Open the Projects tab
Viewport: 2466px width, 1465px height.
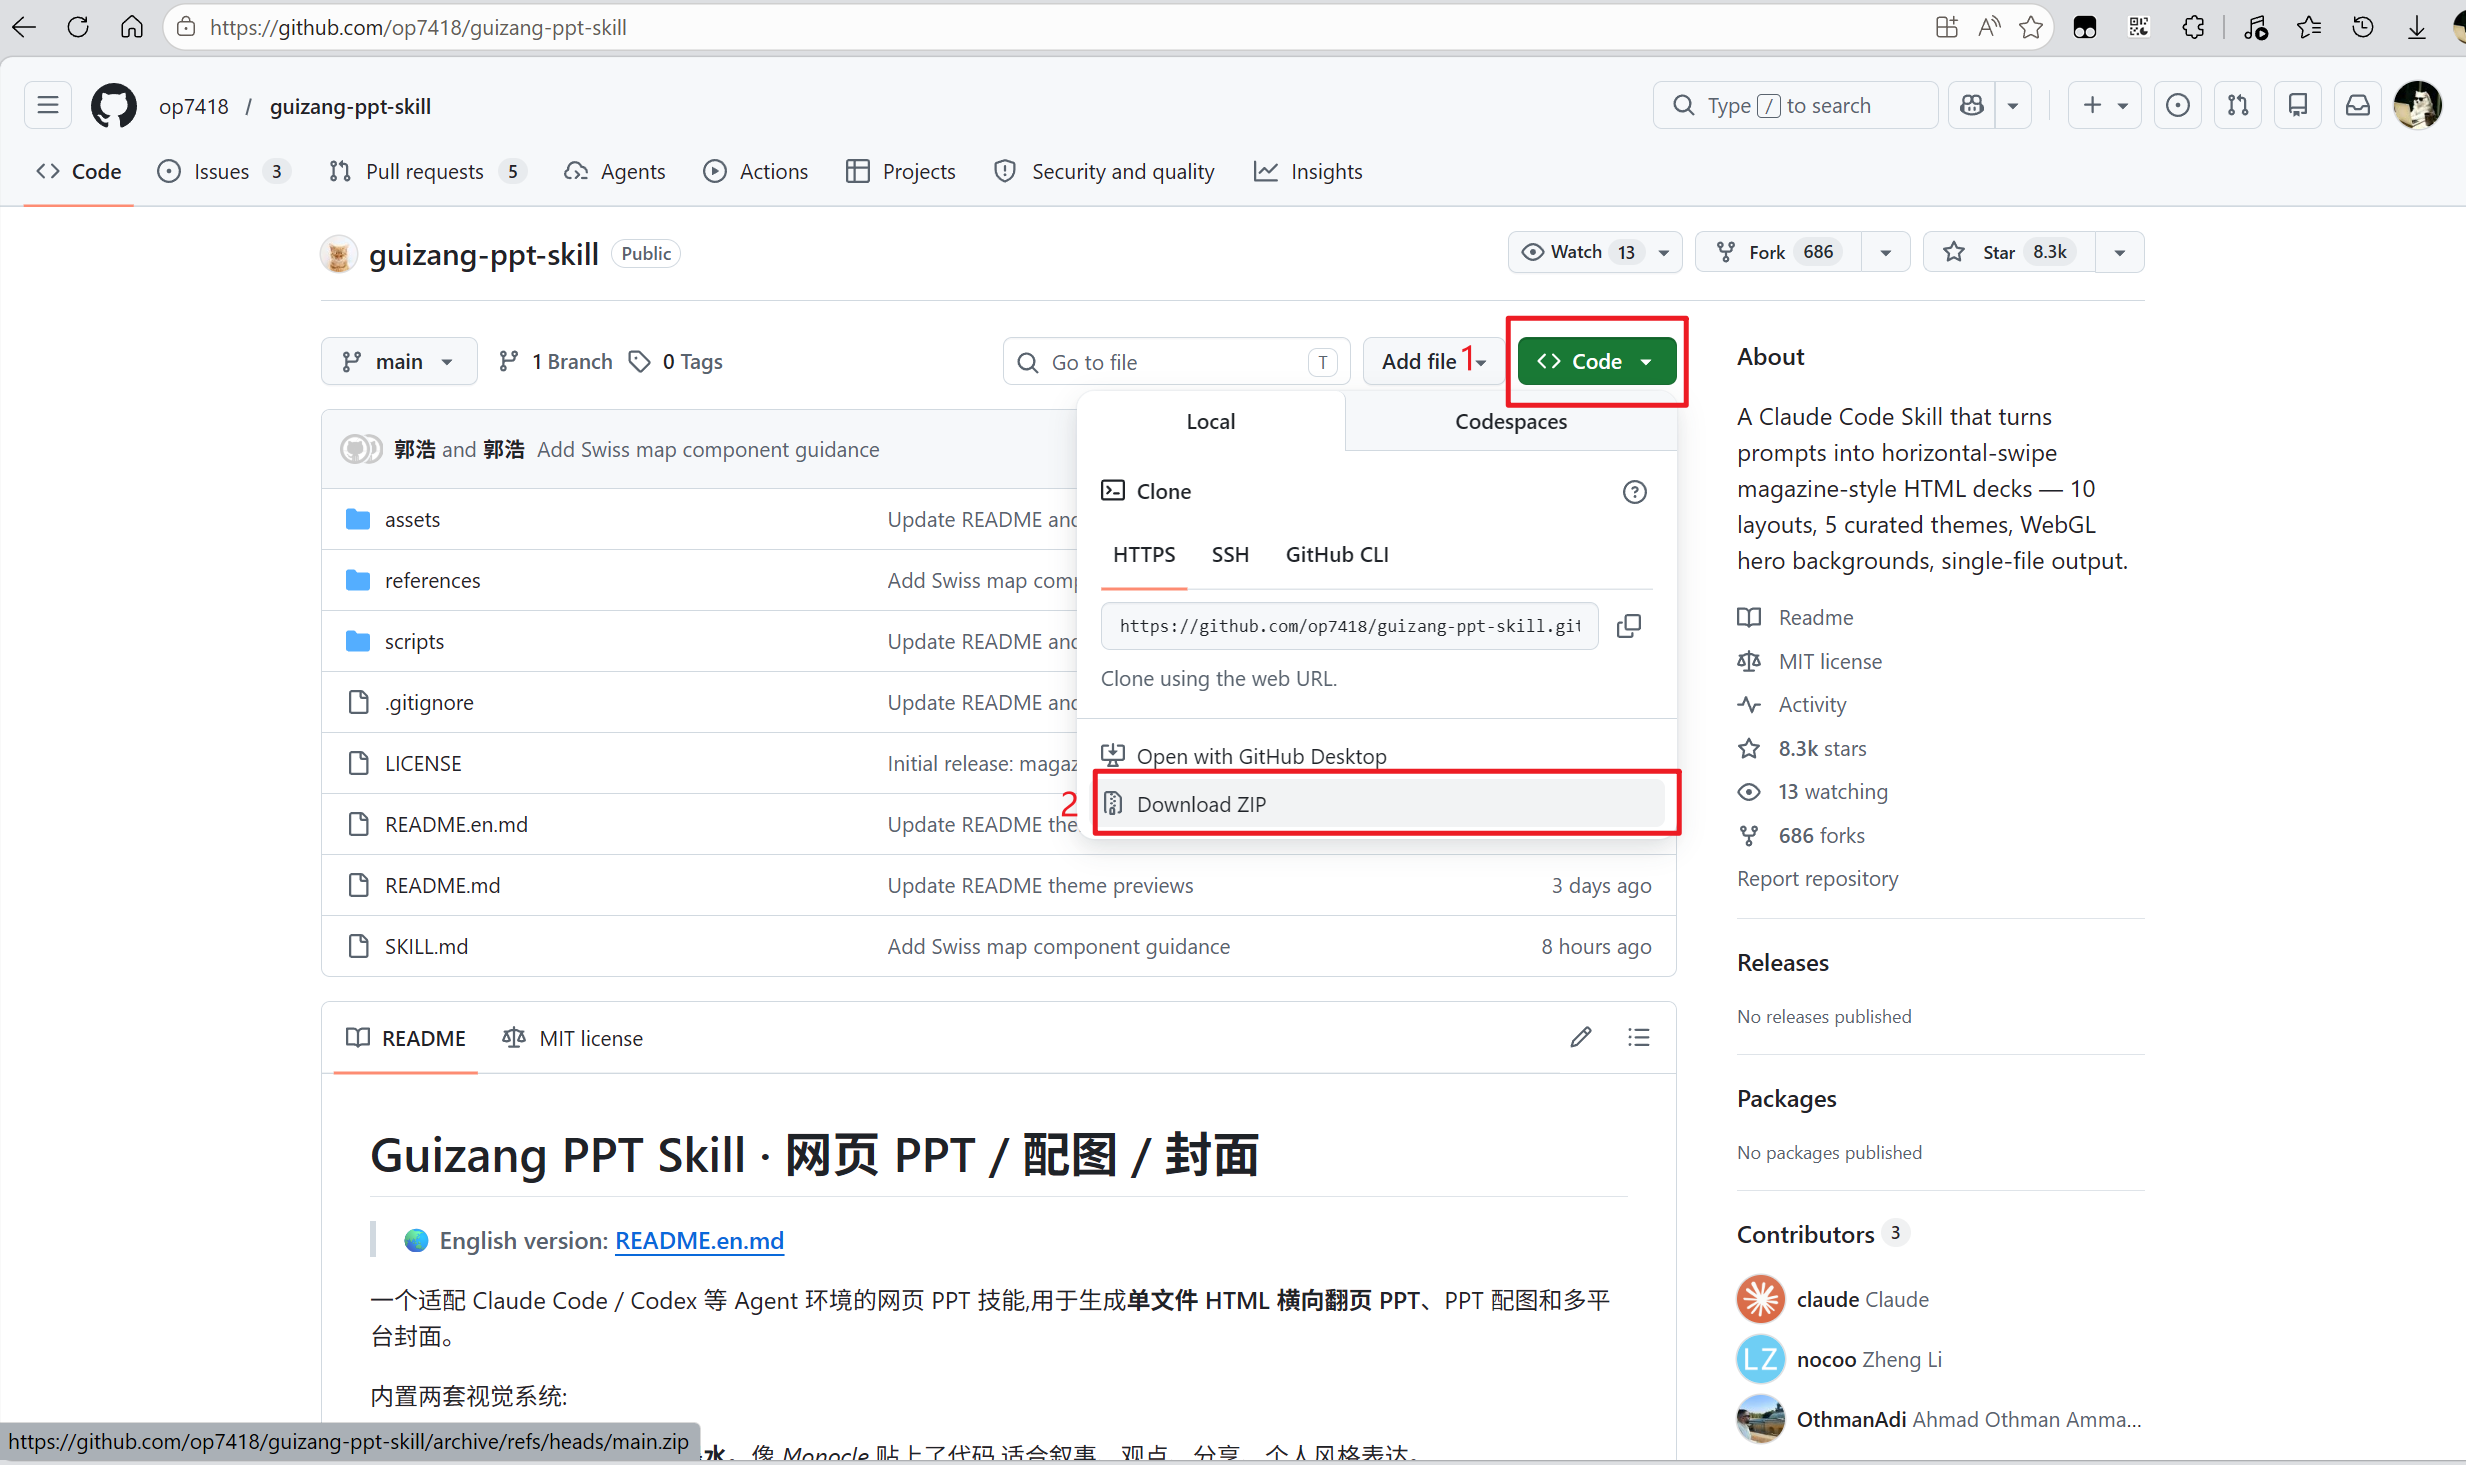tap(901, 171)
